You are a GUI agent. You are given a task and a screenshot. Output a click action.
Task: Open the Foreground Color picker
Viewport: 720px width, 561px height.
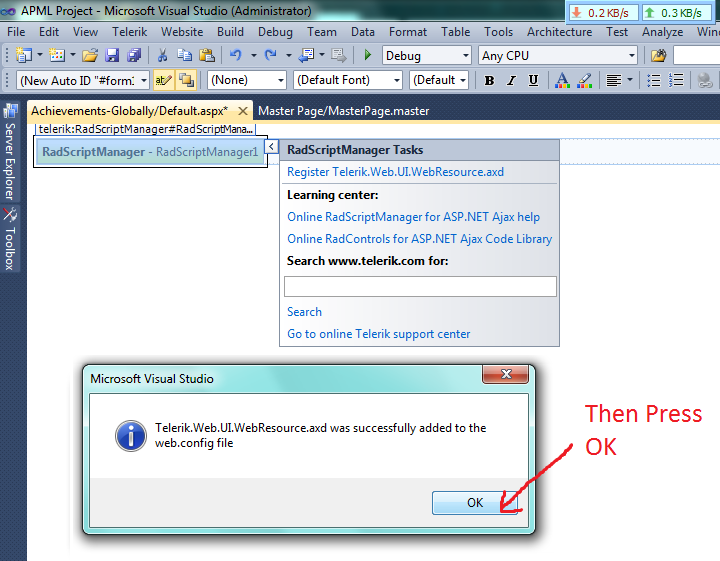[562, 80]
